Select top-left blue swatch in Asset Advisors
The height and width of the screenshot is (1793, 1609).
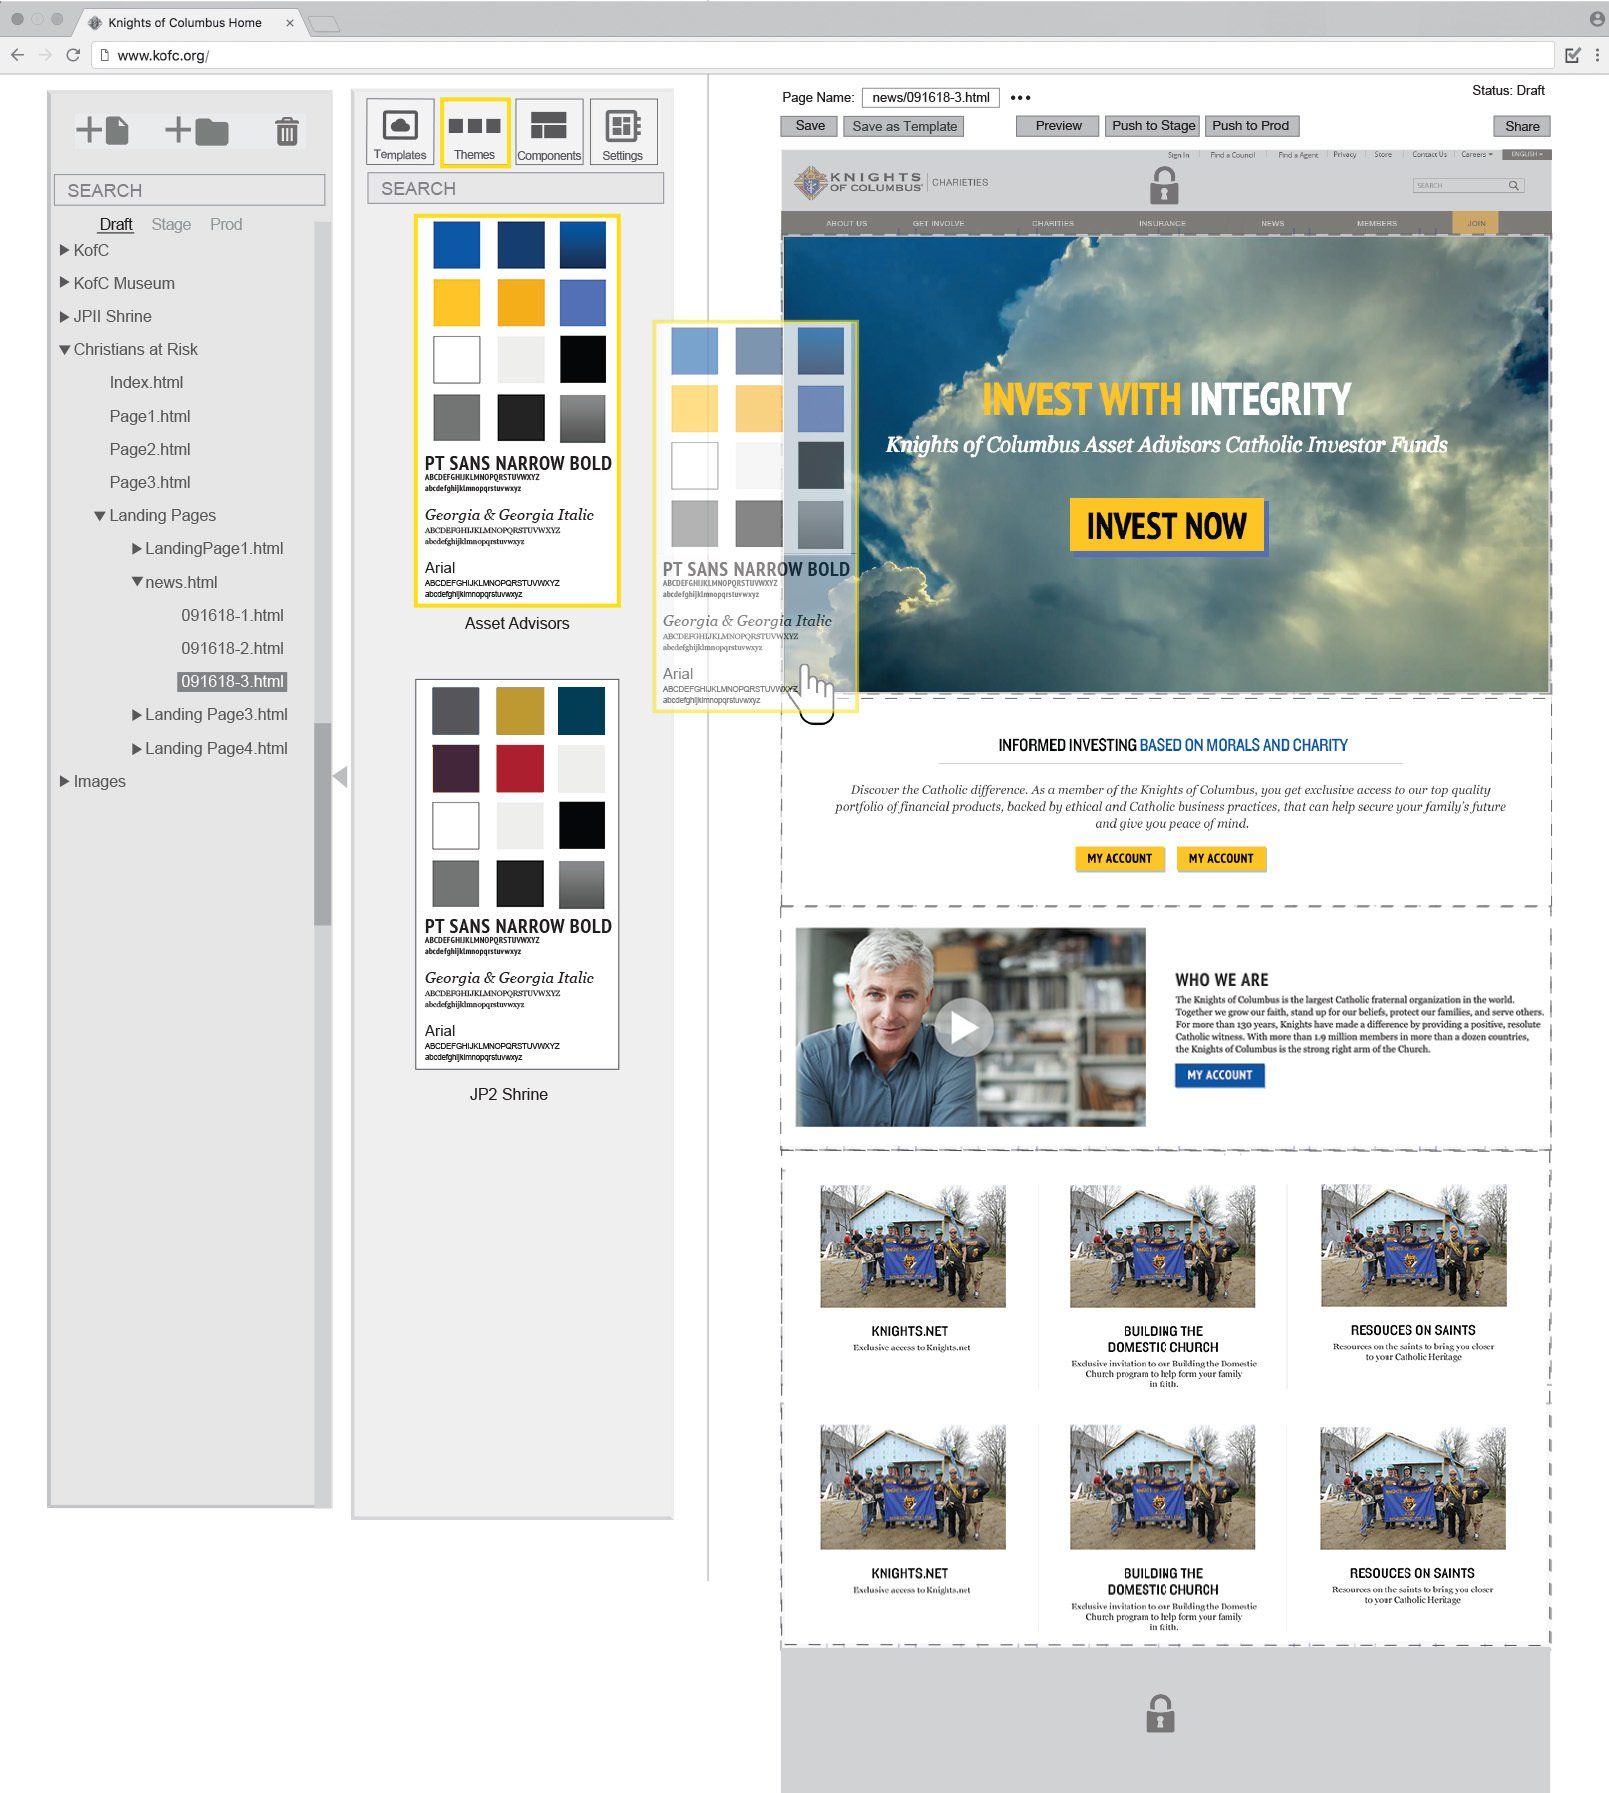tap(456, 245)
